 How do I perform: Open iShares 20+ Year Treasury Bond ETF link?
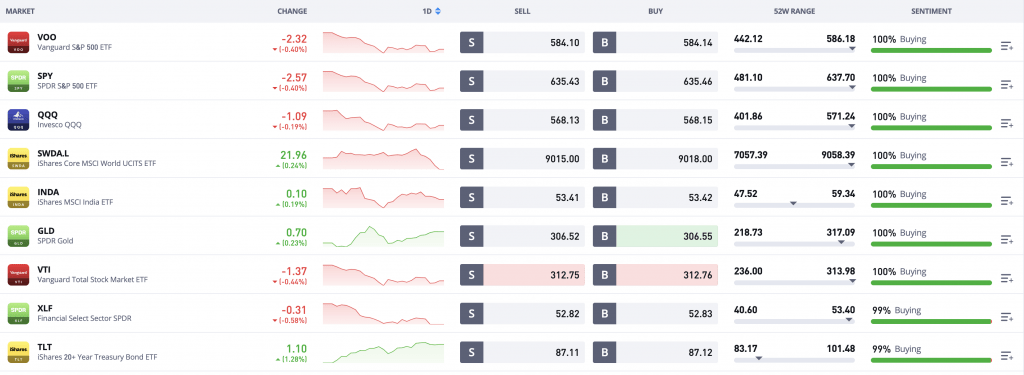pyautogui.click(x=97, y=357)
